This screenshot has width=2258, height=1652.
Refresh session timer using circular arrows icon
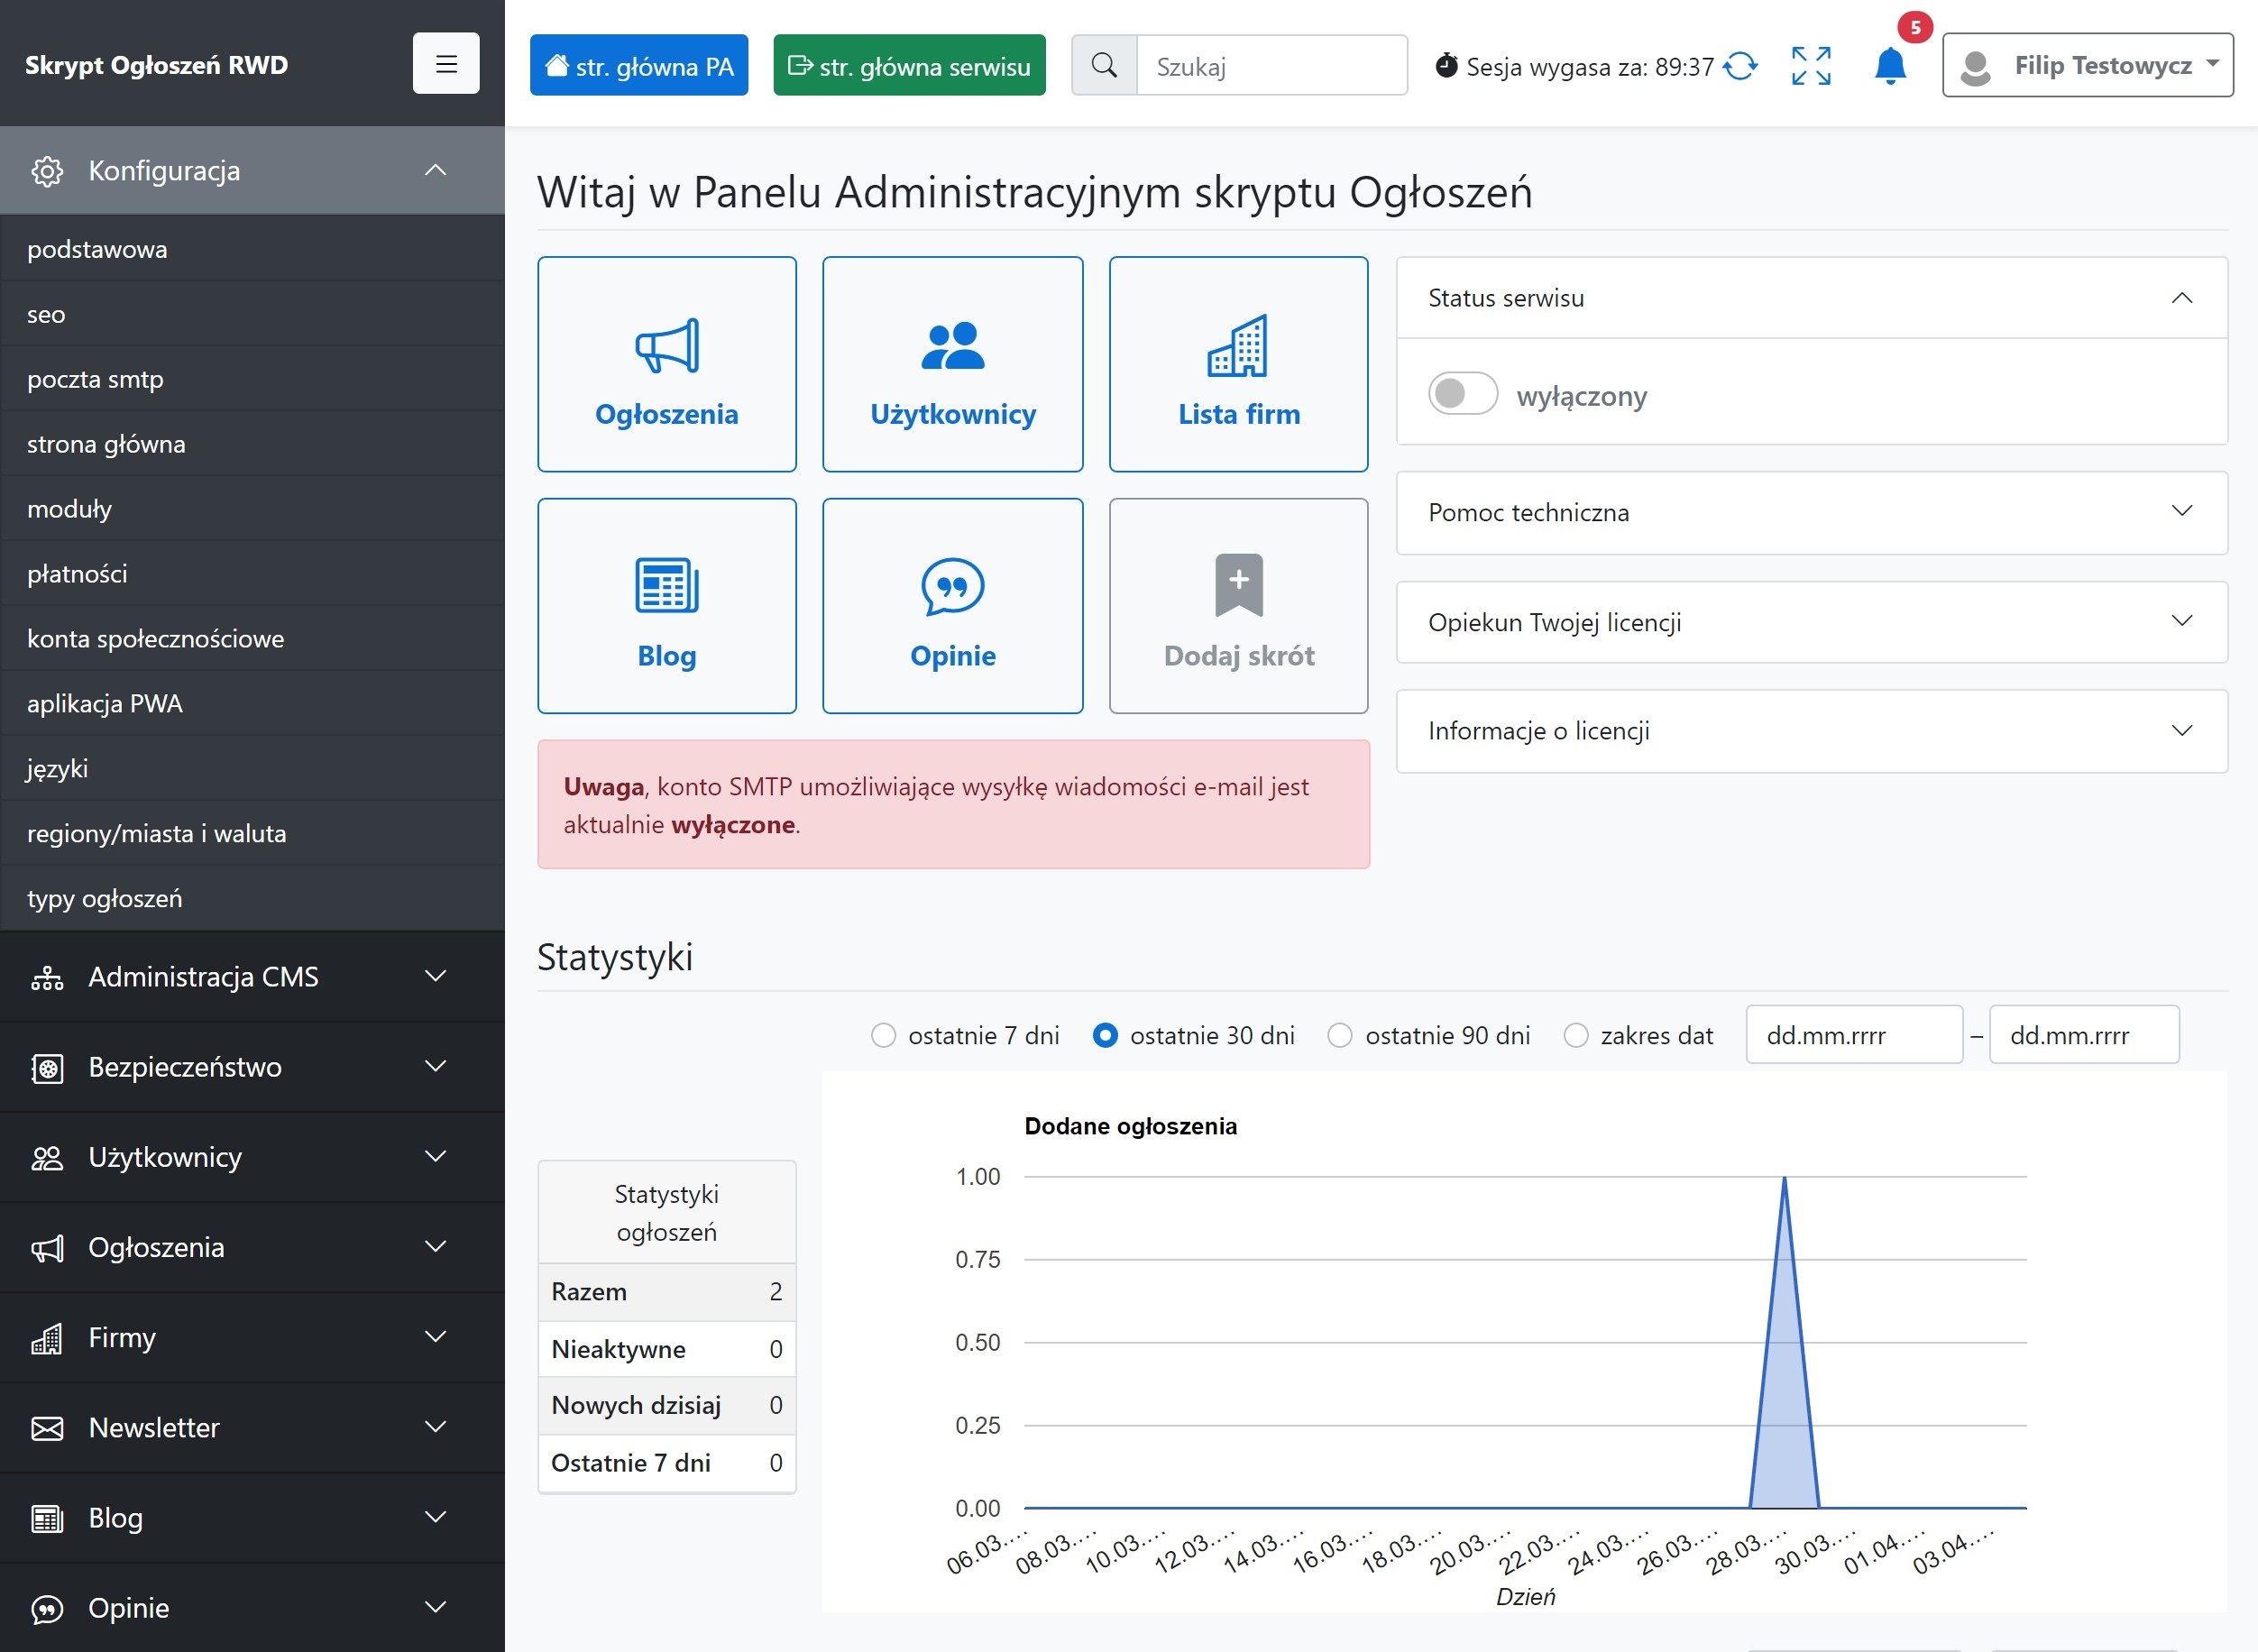(1740, 66)
